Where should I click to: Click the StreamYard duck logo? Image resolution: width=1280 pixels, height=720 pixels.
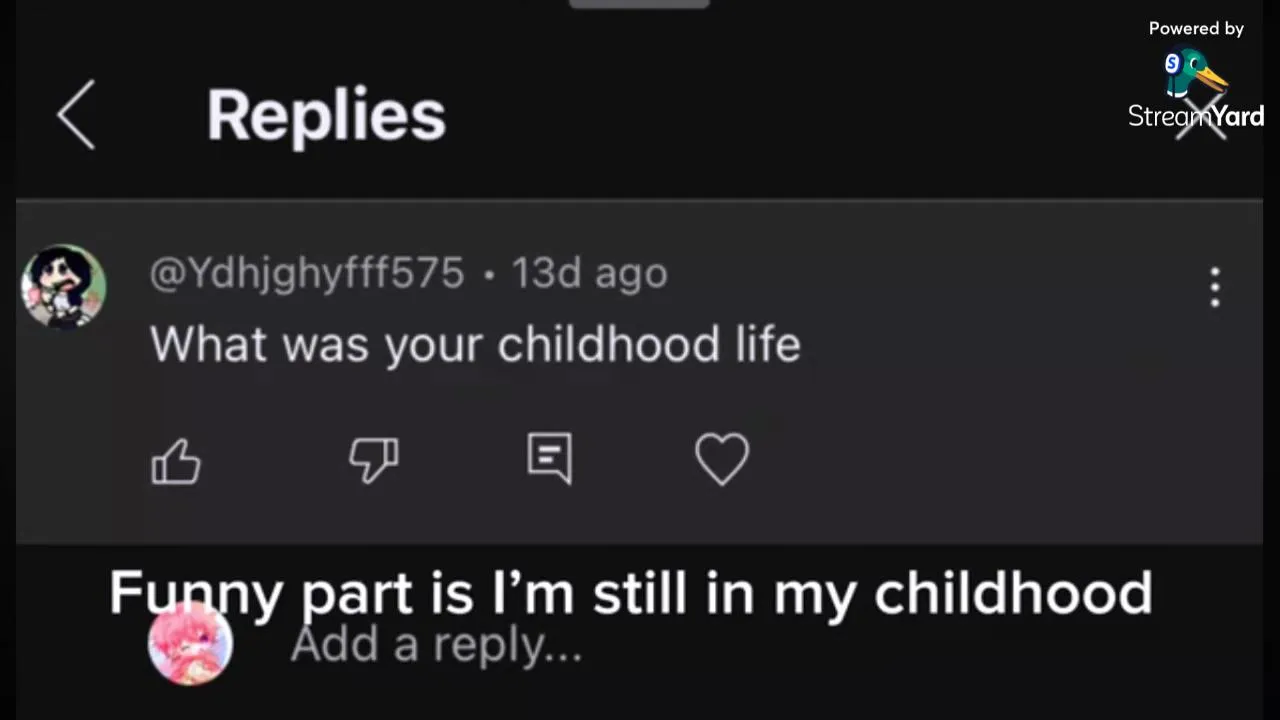coord(1193,72)
